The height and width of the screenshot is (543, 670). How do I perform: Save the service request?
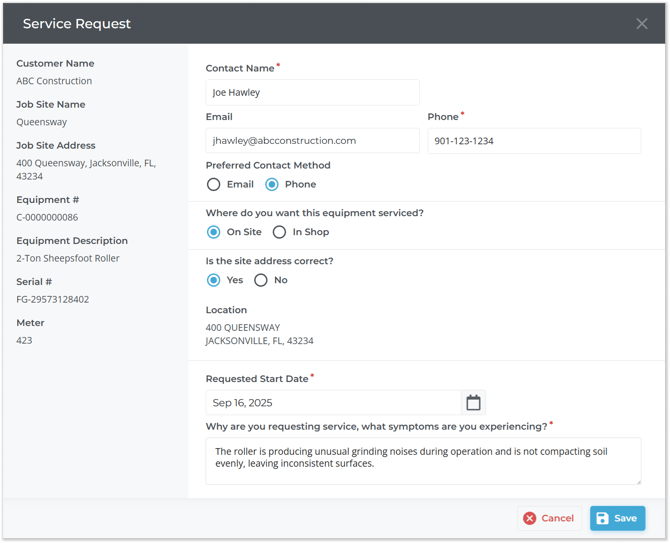coord(617,518)
